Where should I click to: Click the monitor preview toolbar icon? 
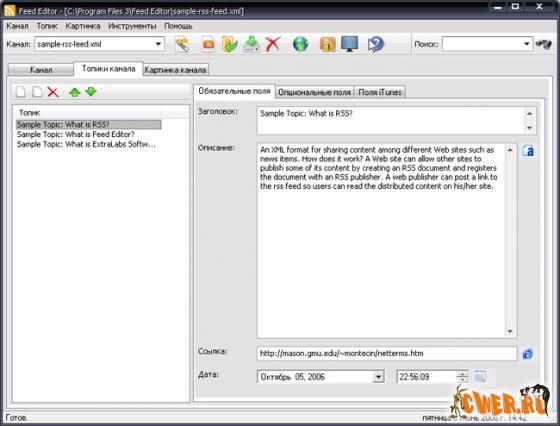coord(350,45)
